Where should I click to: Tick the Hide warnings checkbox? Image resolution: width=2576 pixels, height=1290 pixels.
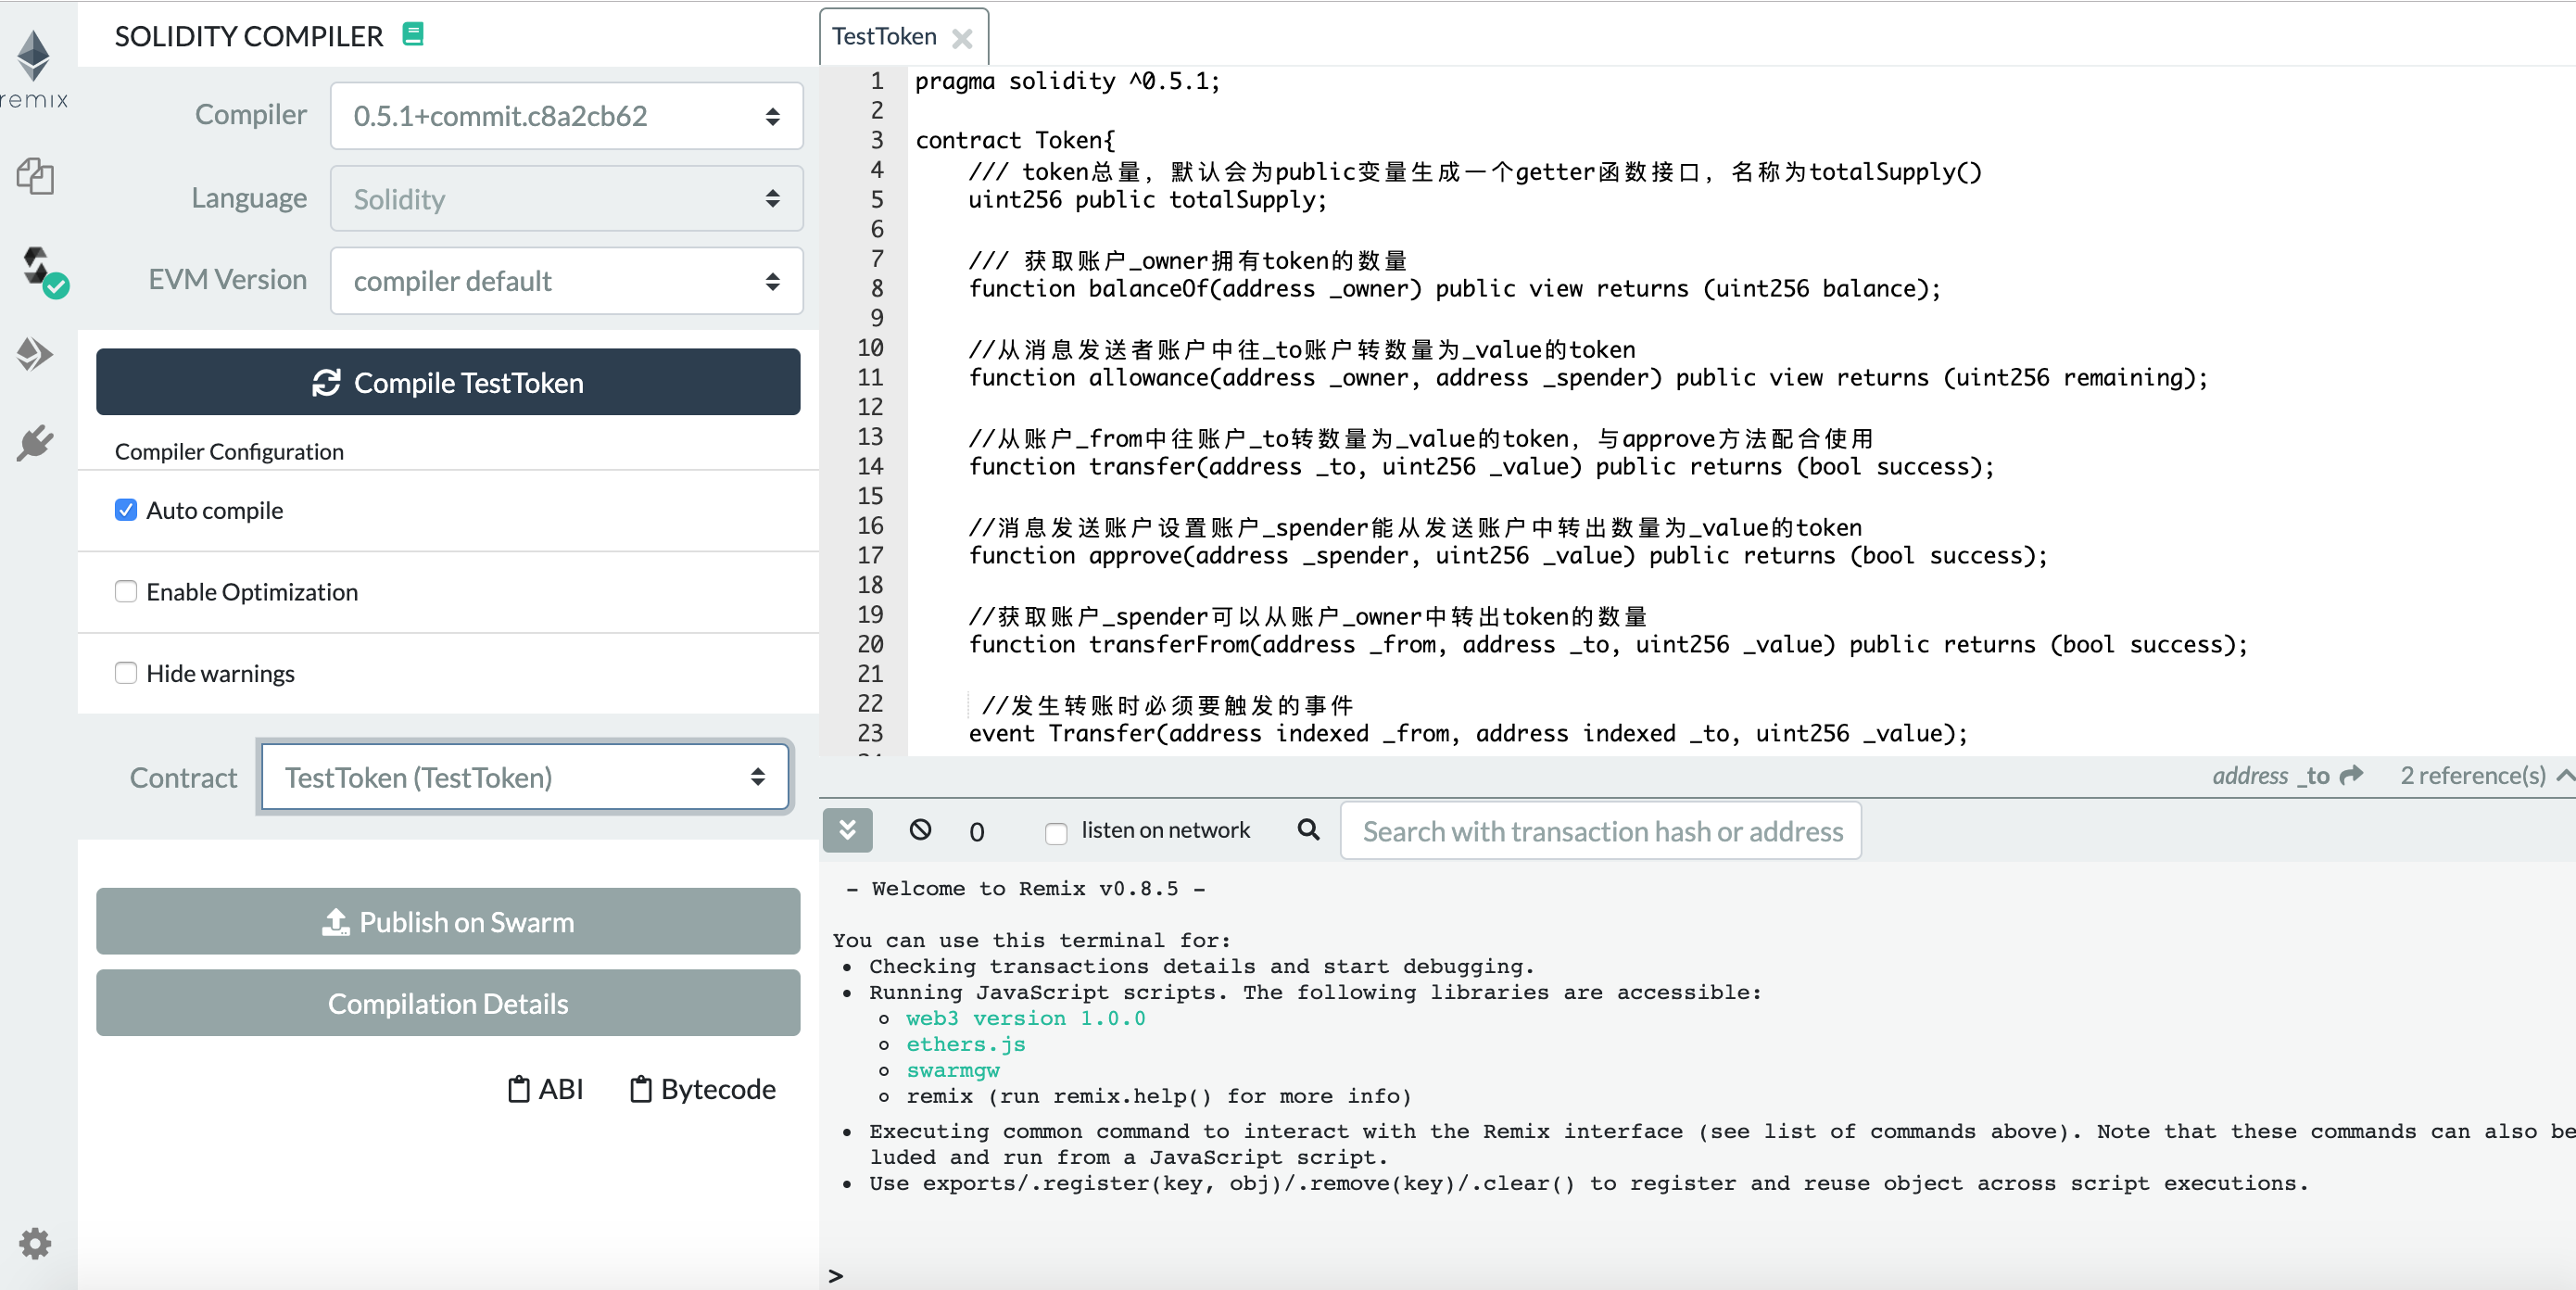(126, 673)
